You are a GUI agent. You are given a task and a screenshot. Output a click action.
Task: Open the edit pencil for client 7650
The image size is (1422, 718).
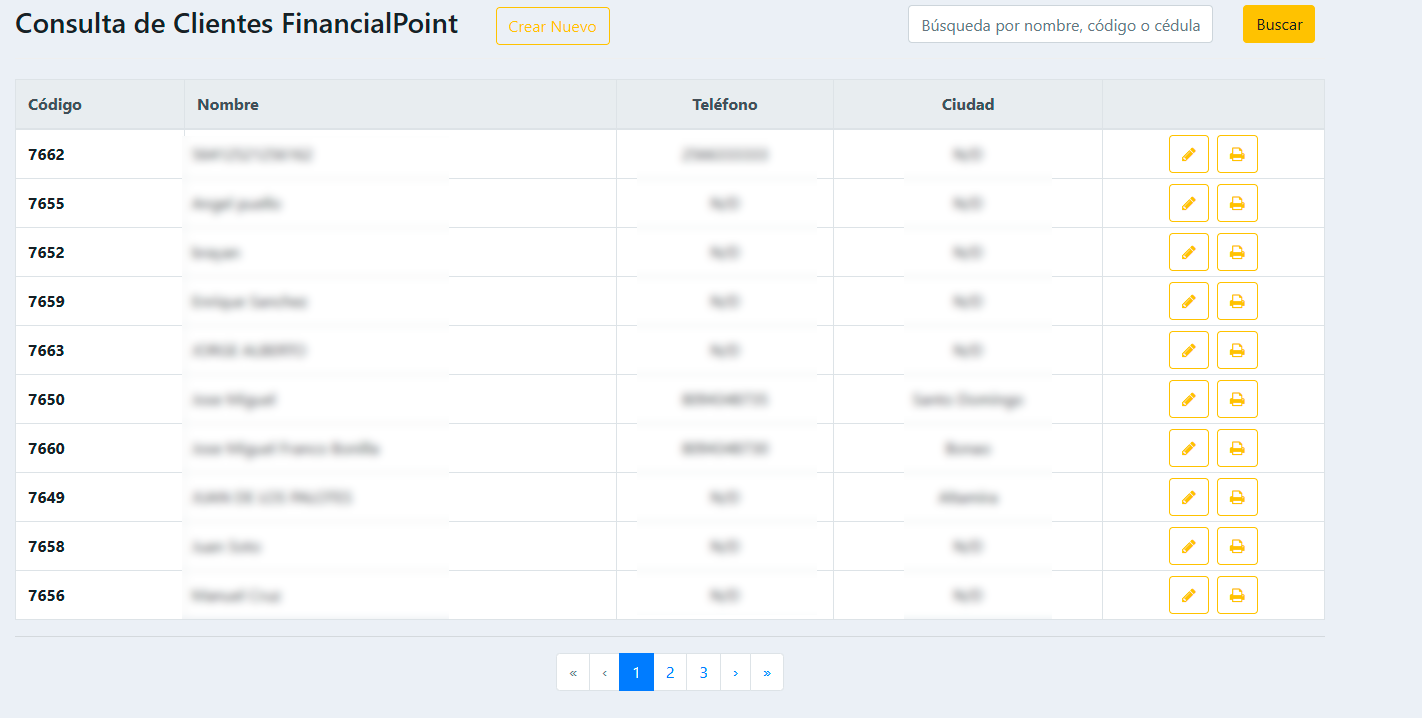[x=1188, y=399]
